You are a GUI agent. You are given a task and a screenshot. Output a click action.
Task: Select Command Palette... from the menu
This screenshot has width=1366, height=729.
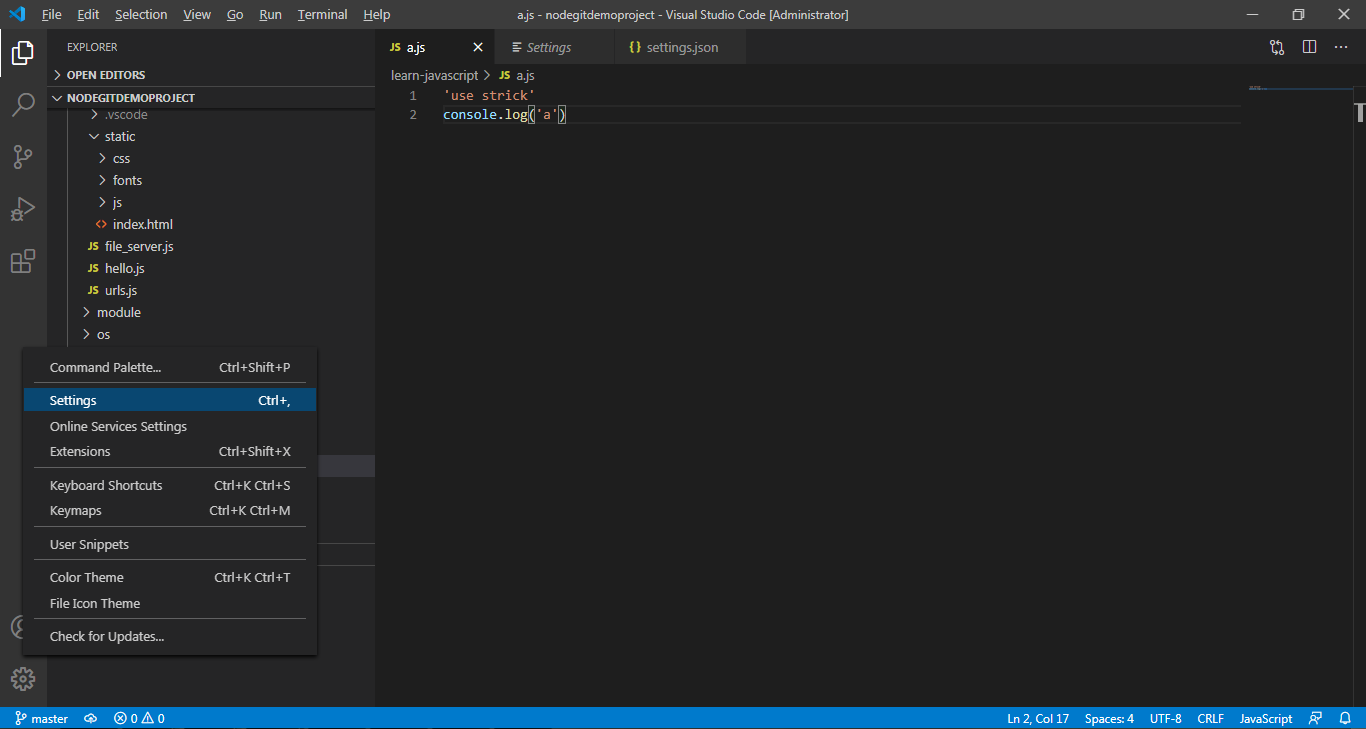coord(170,368)
